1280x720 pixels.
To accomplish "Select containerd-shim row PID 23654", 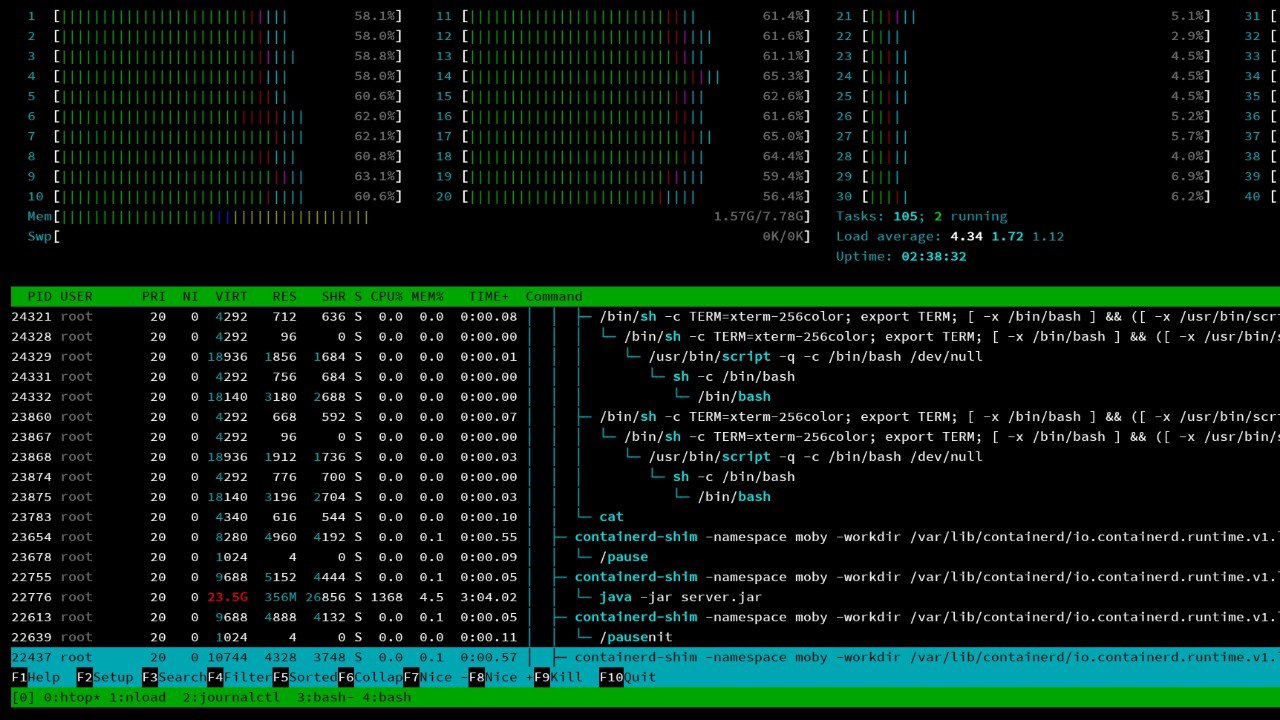I will click(645, 537).
